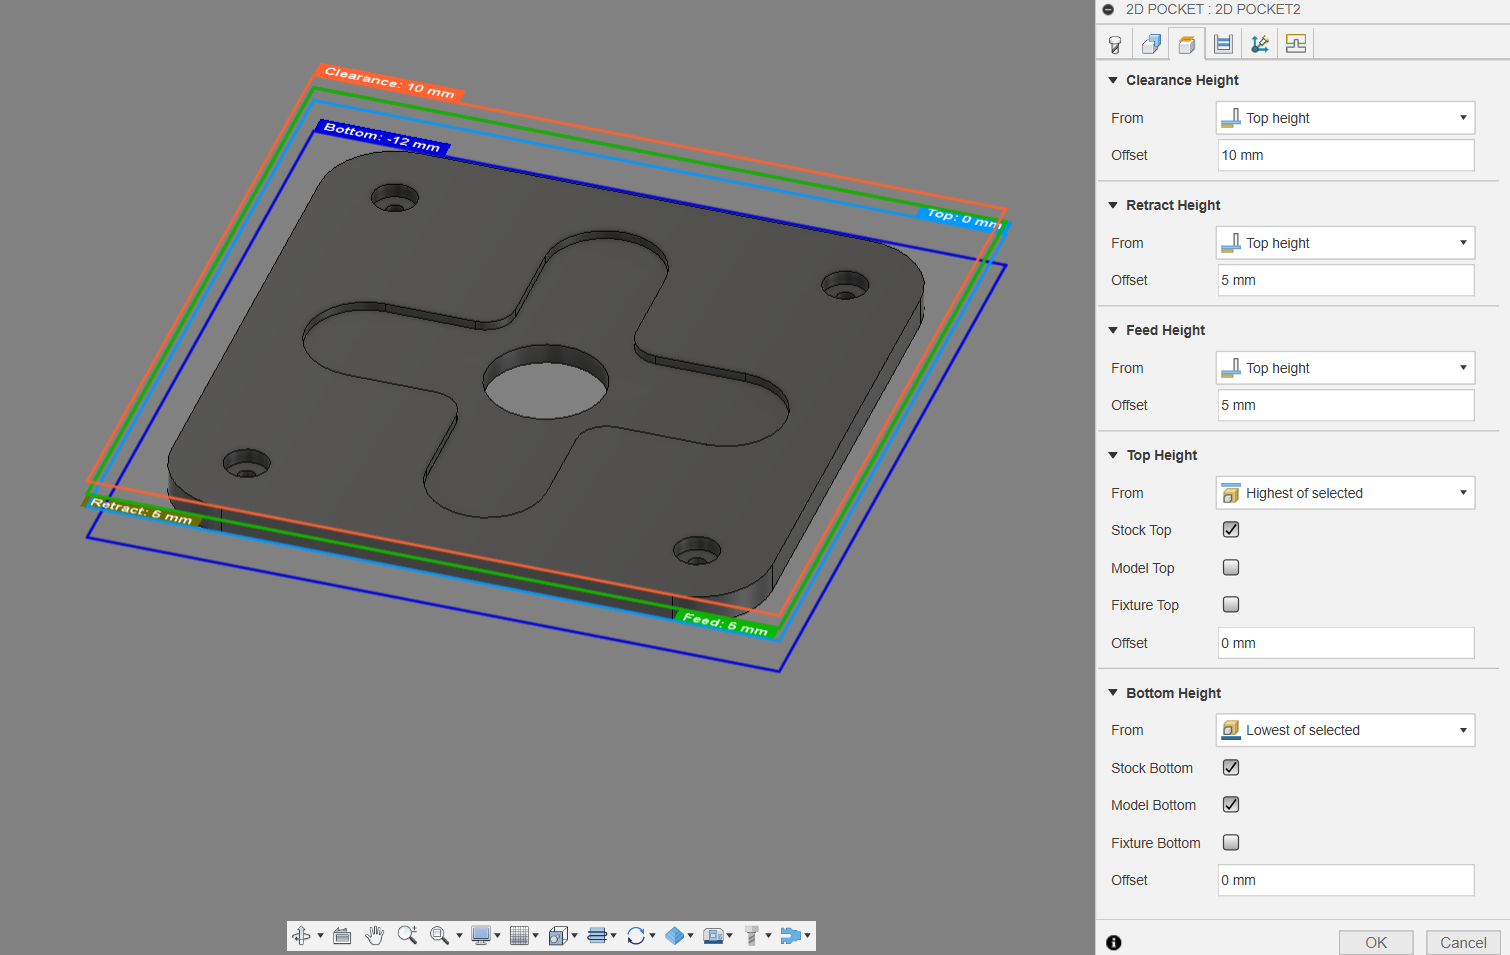The height and width of the screenshot is (955, 1510).
Task: Activate the Orbit tool in navigation bar
Action: (301, 936)
